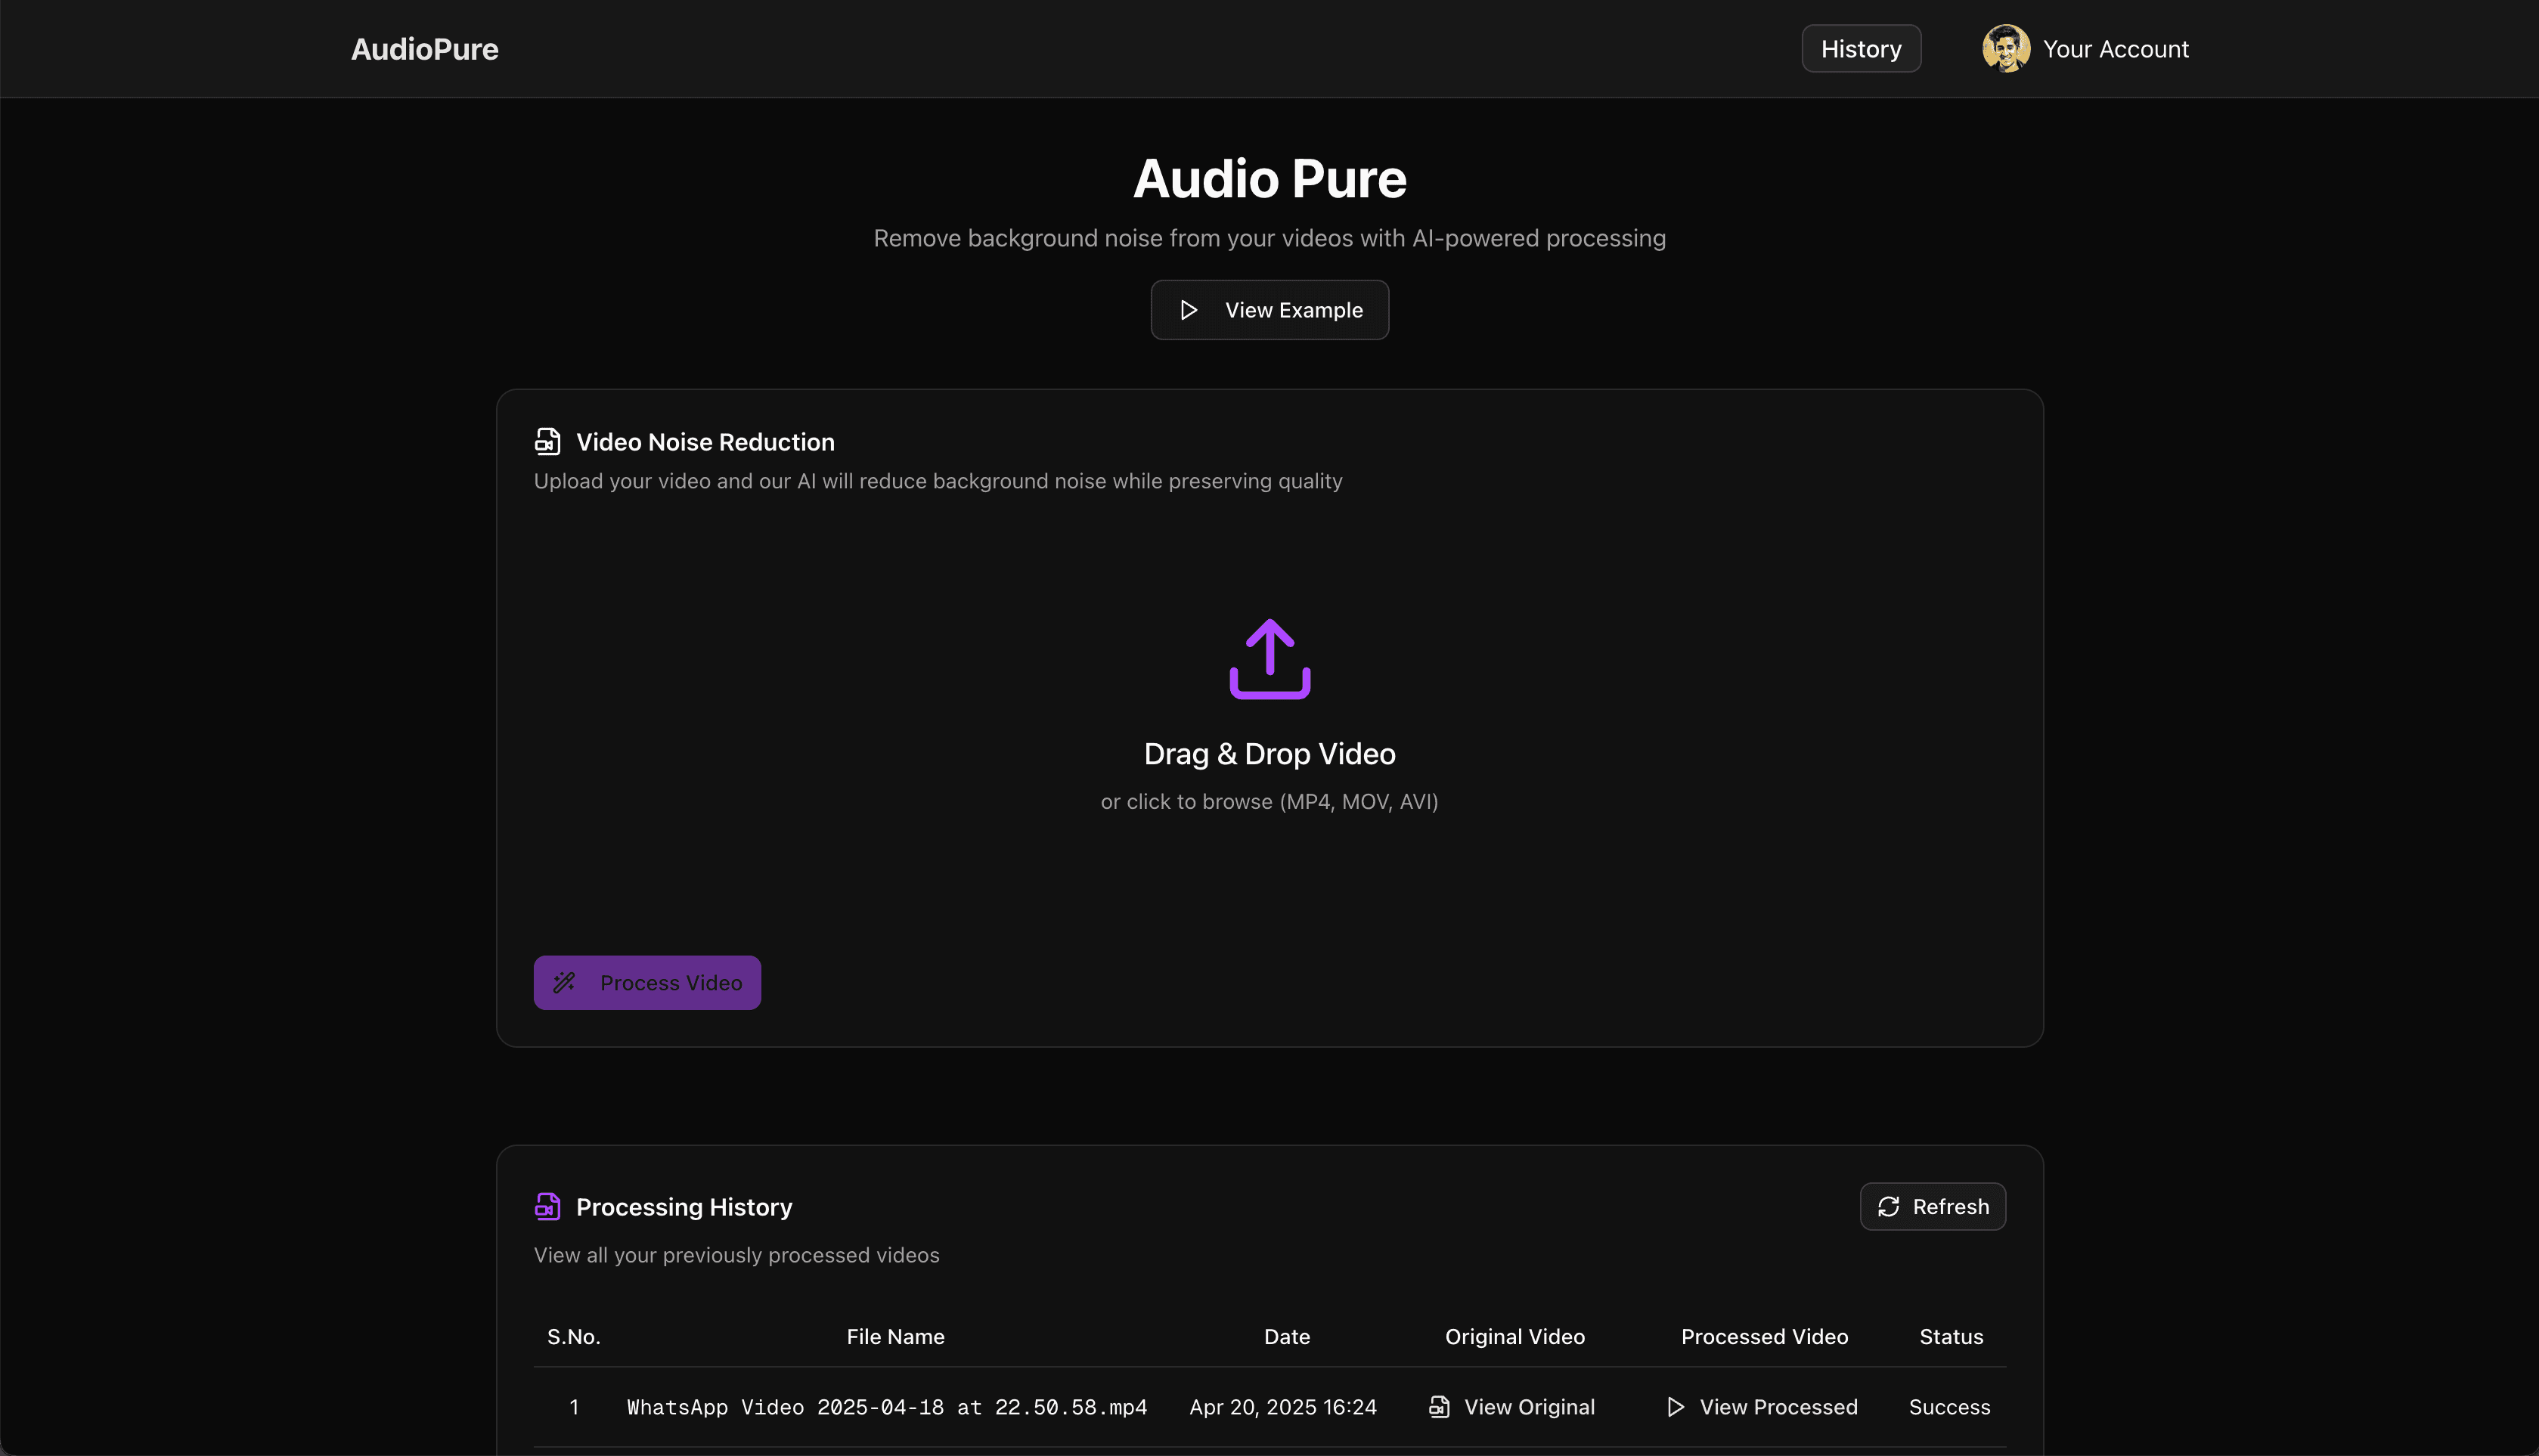Viewport: 2539px width, 1456px height.
Task: Click the AudioPure logo text
Action: (x=424, y=49)
